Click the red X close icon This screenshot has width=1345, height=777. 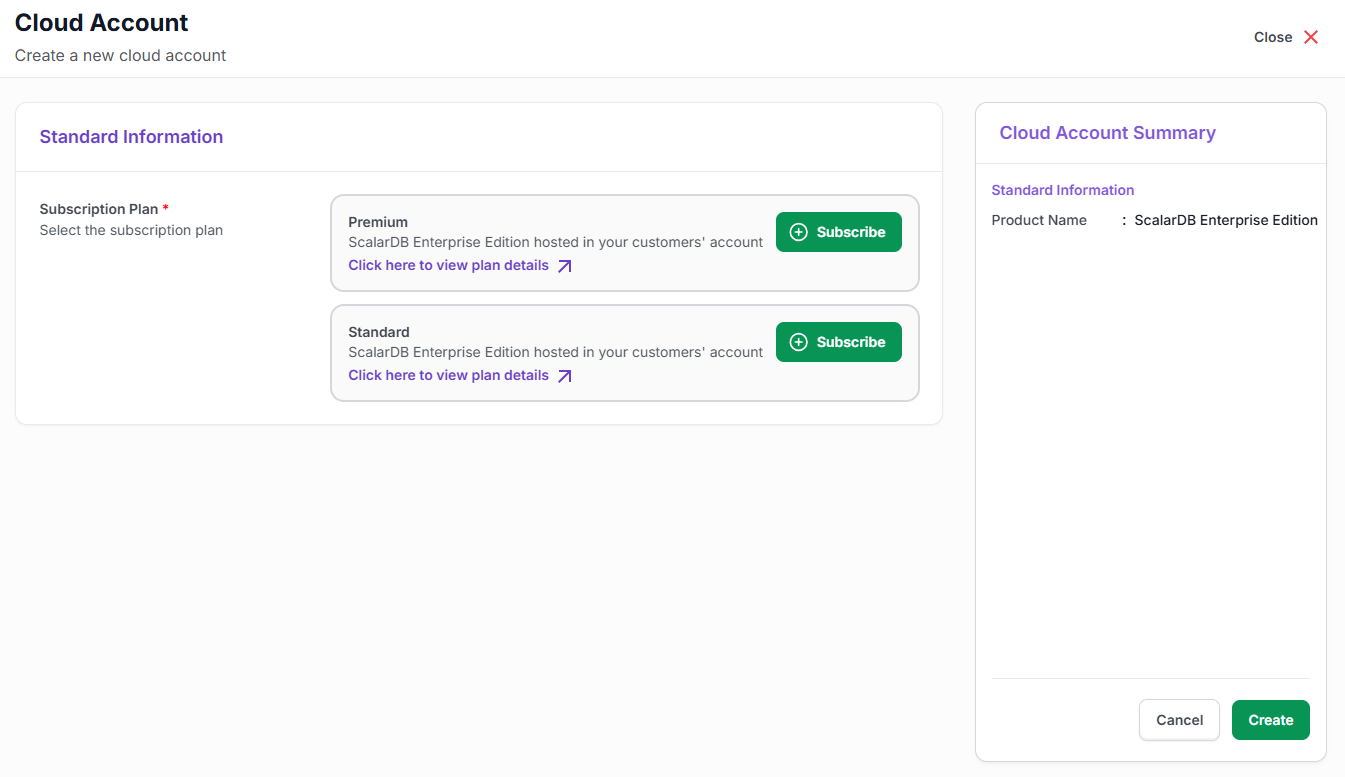click(1312, 37)
